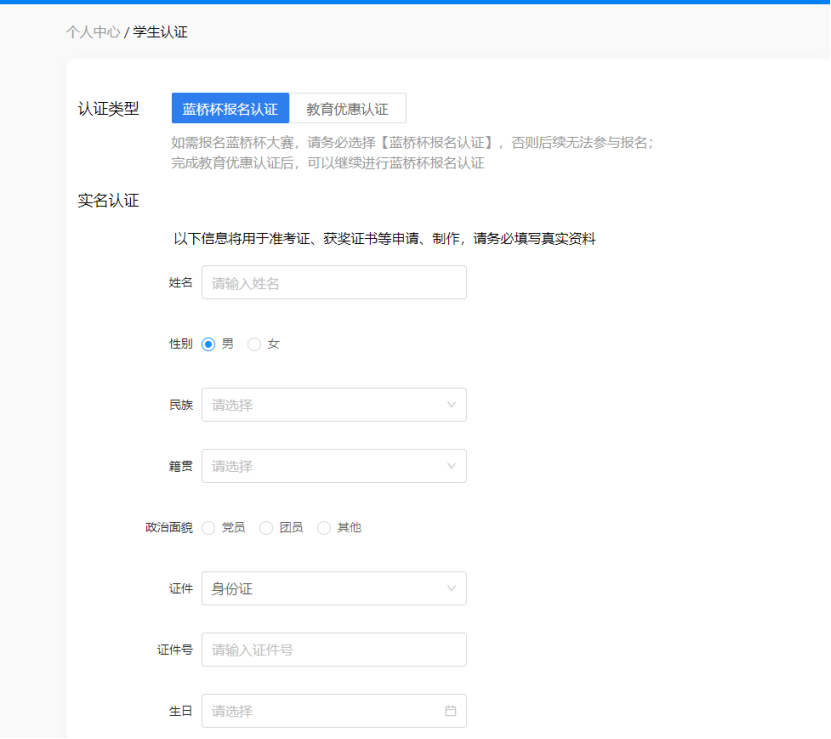Click the hint line starting 如需报名蓝桥杯大赛
The image size is (831, 739).
(412, 143)
